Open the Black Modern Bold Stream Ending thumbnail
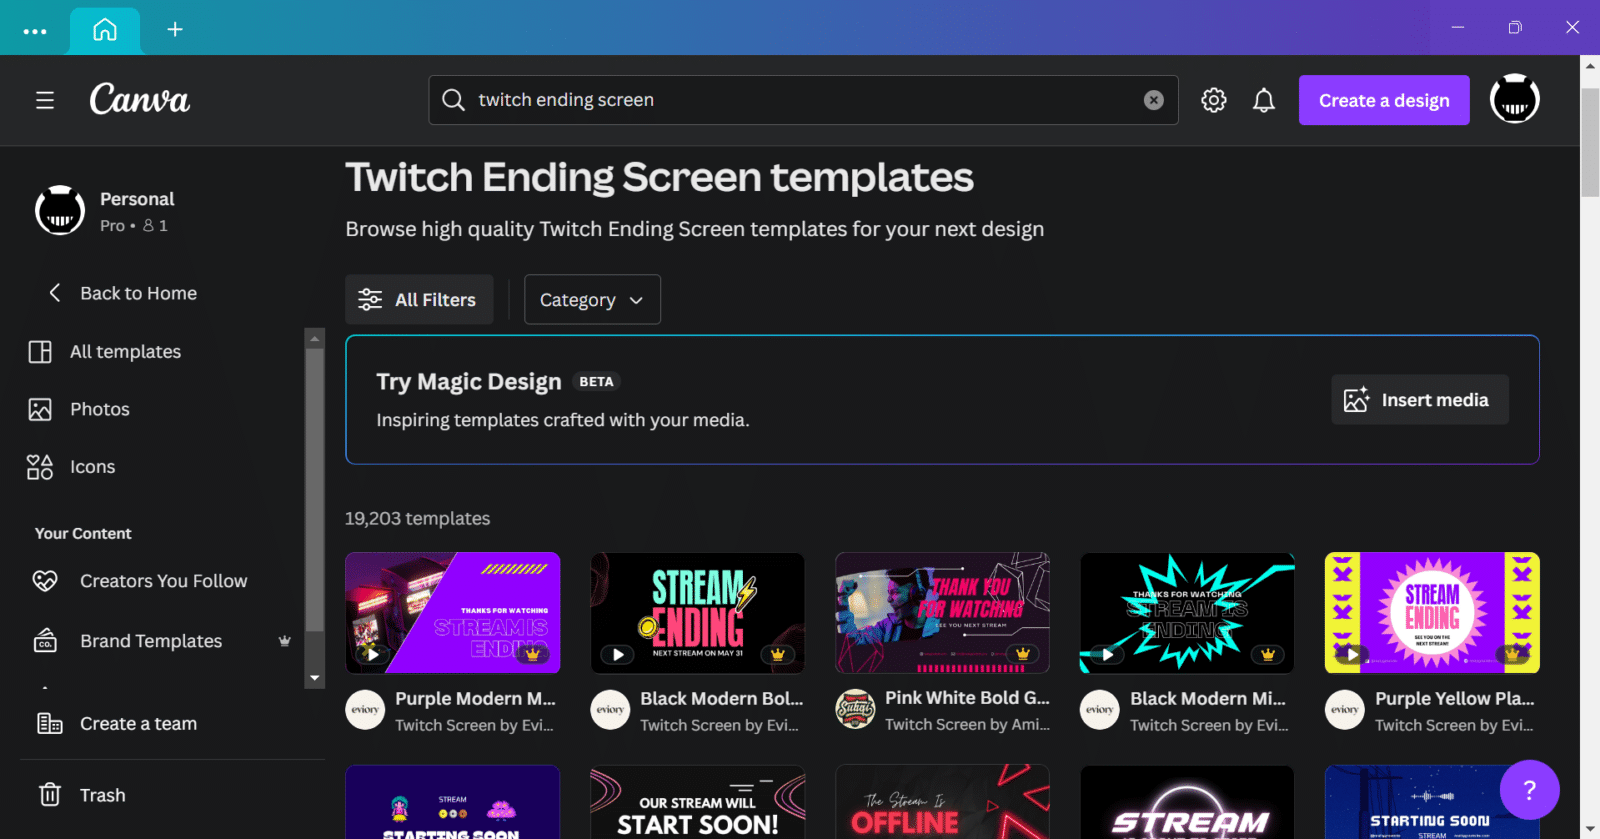 click(x=698, y=613)
